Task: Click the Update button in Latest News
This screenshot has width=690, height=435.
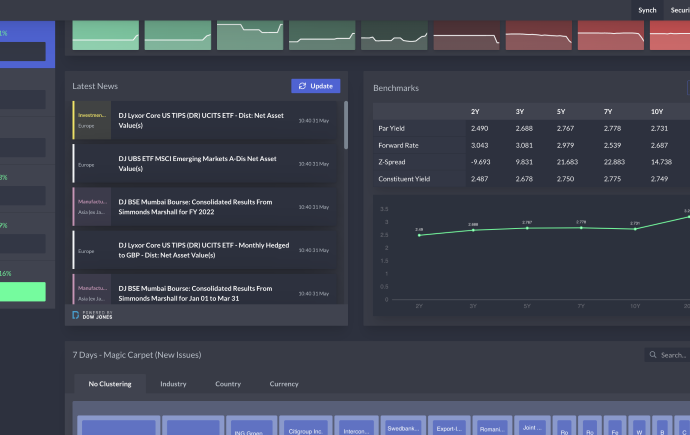Action: (x=316, y=86)
